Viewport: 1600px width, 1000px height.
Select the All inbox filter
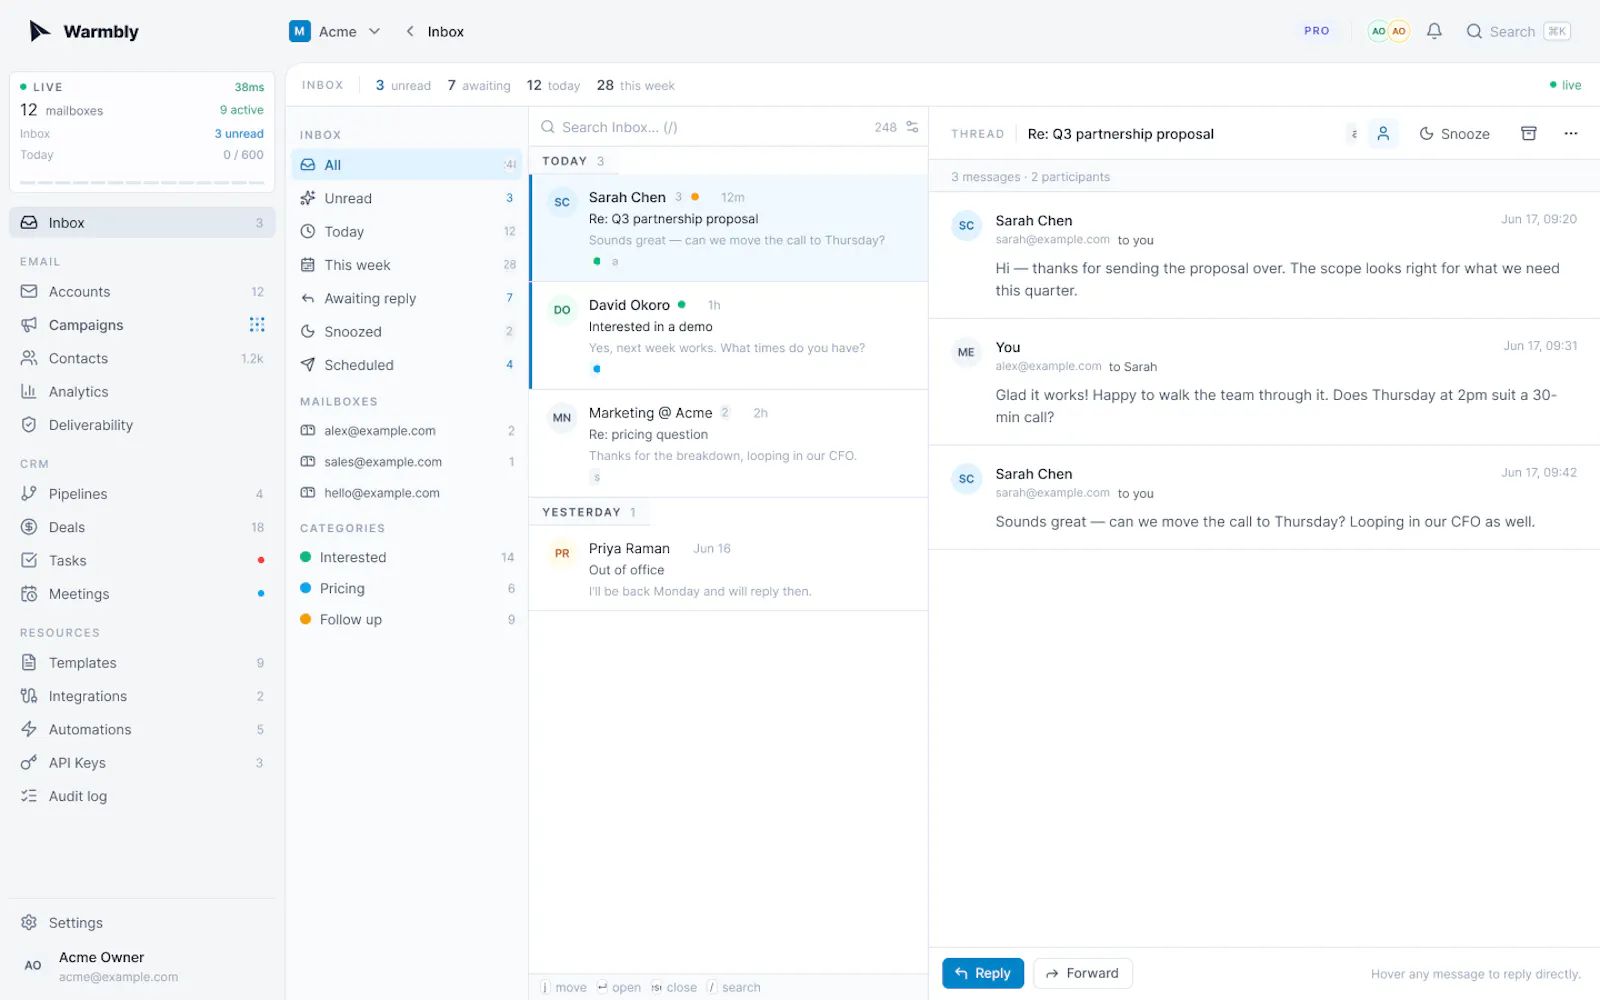click(x=407, y=165)
